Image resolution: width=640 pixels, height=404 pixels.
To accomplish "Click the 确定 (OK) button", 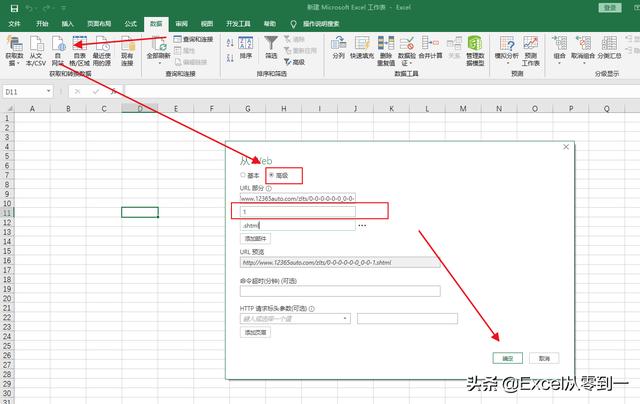I will [x=508, y=358].
